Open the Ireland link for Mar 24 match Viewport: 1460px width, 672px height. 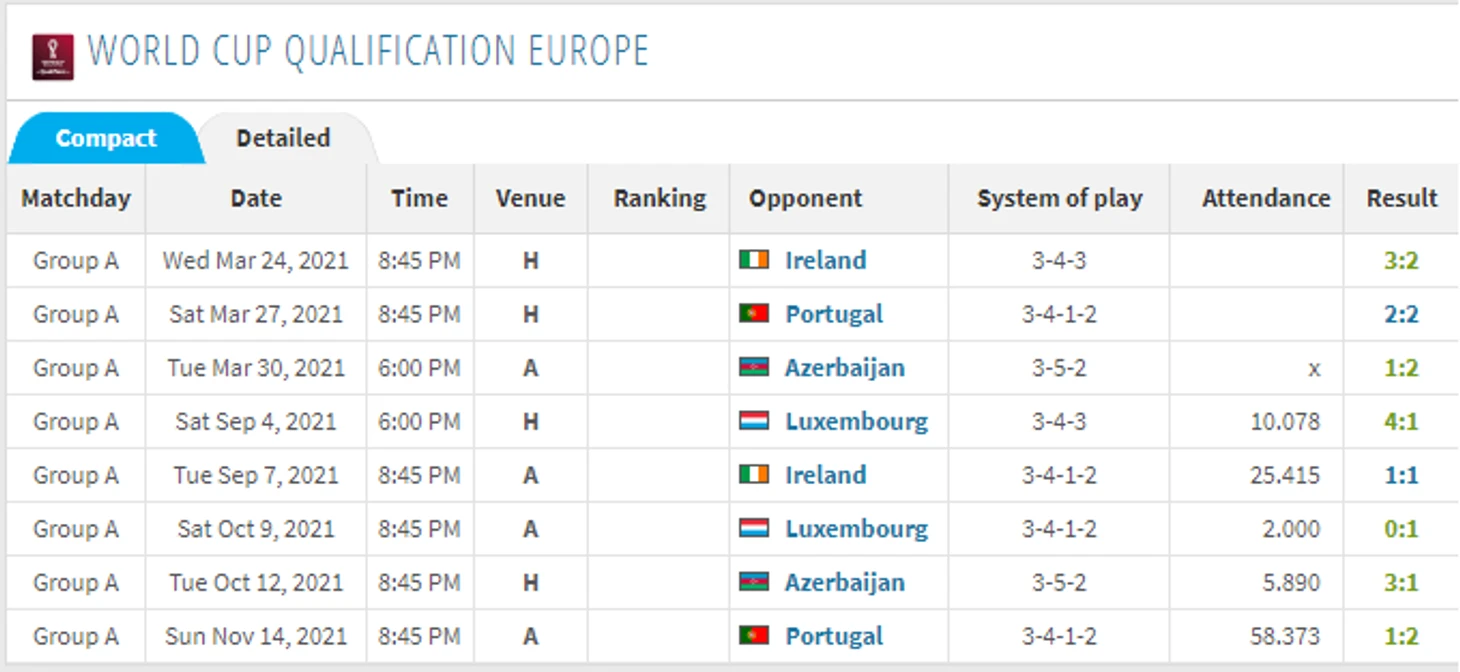pyautogui.click(x=825, y=260)
